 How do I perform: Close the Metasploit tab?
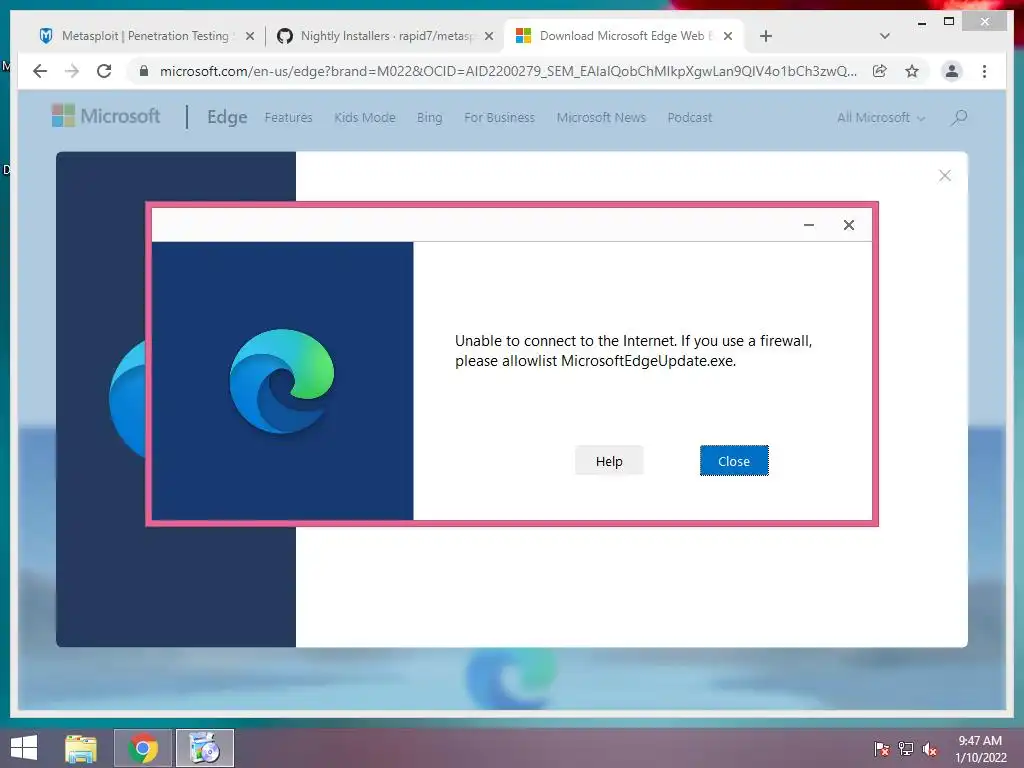[249, 36]
